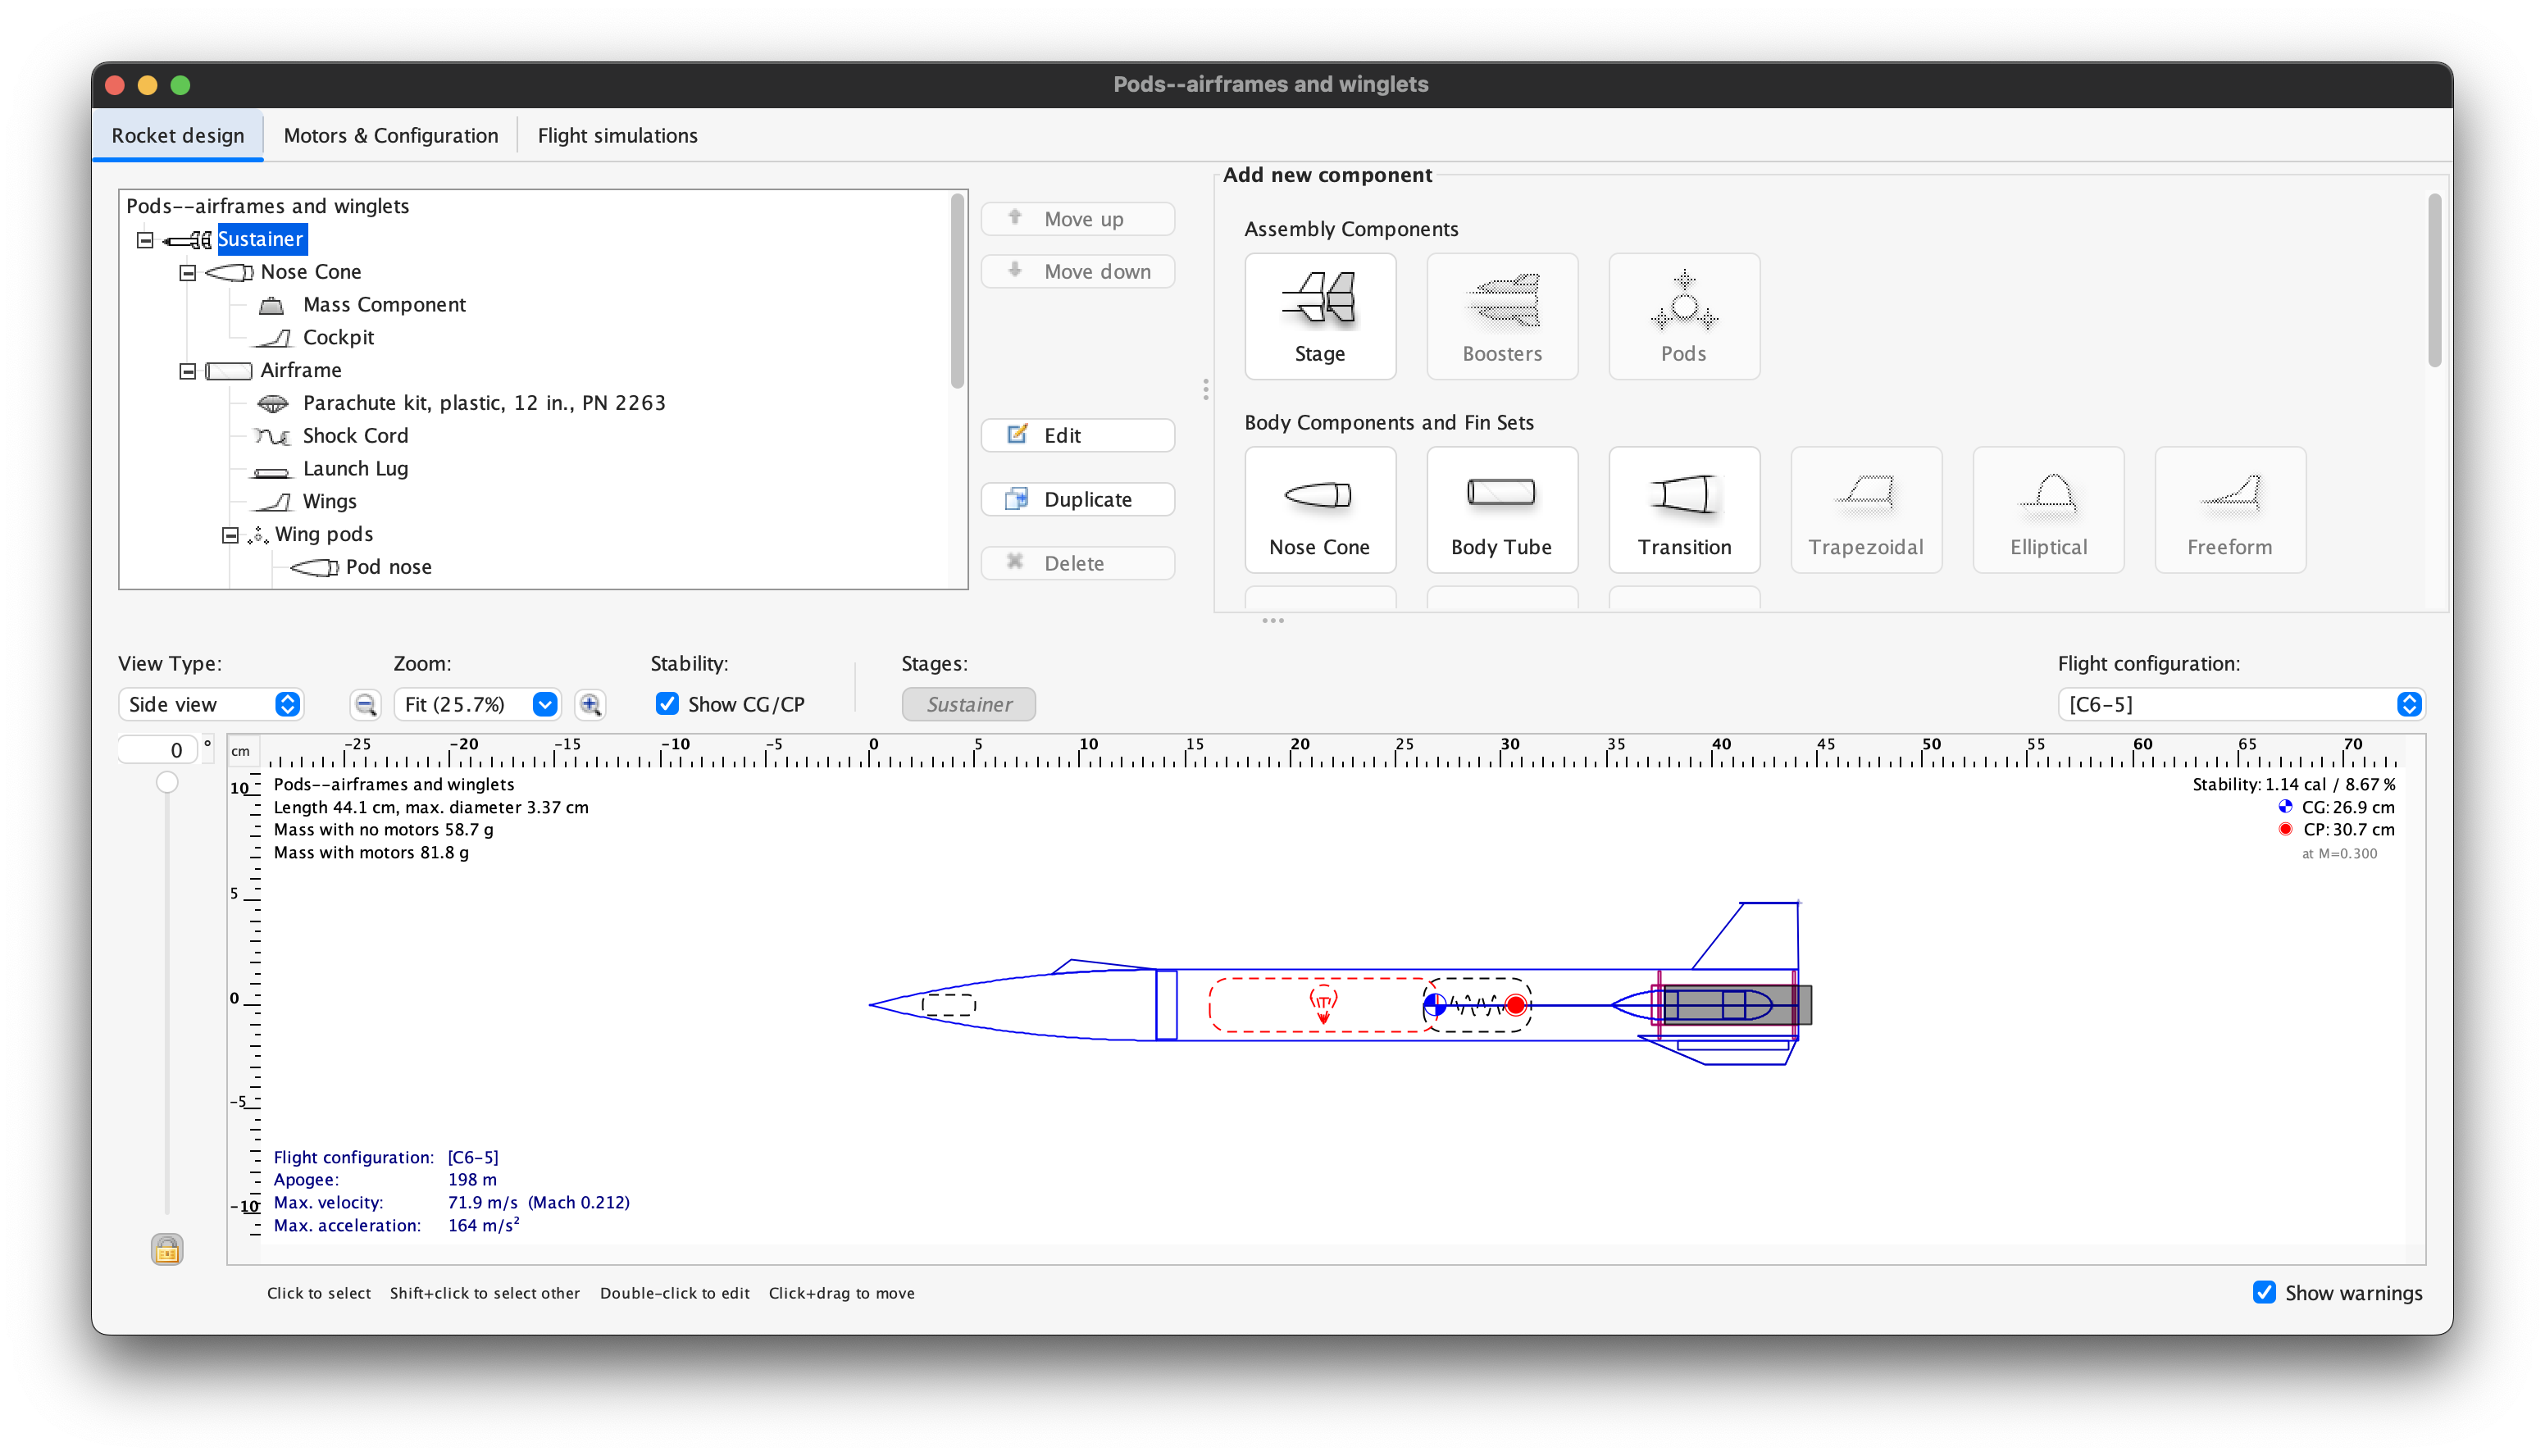This screenshot has height=1456, width=2545.
Task: Collapse the Wing pods tree node
Action: click(x=230, y=535)
